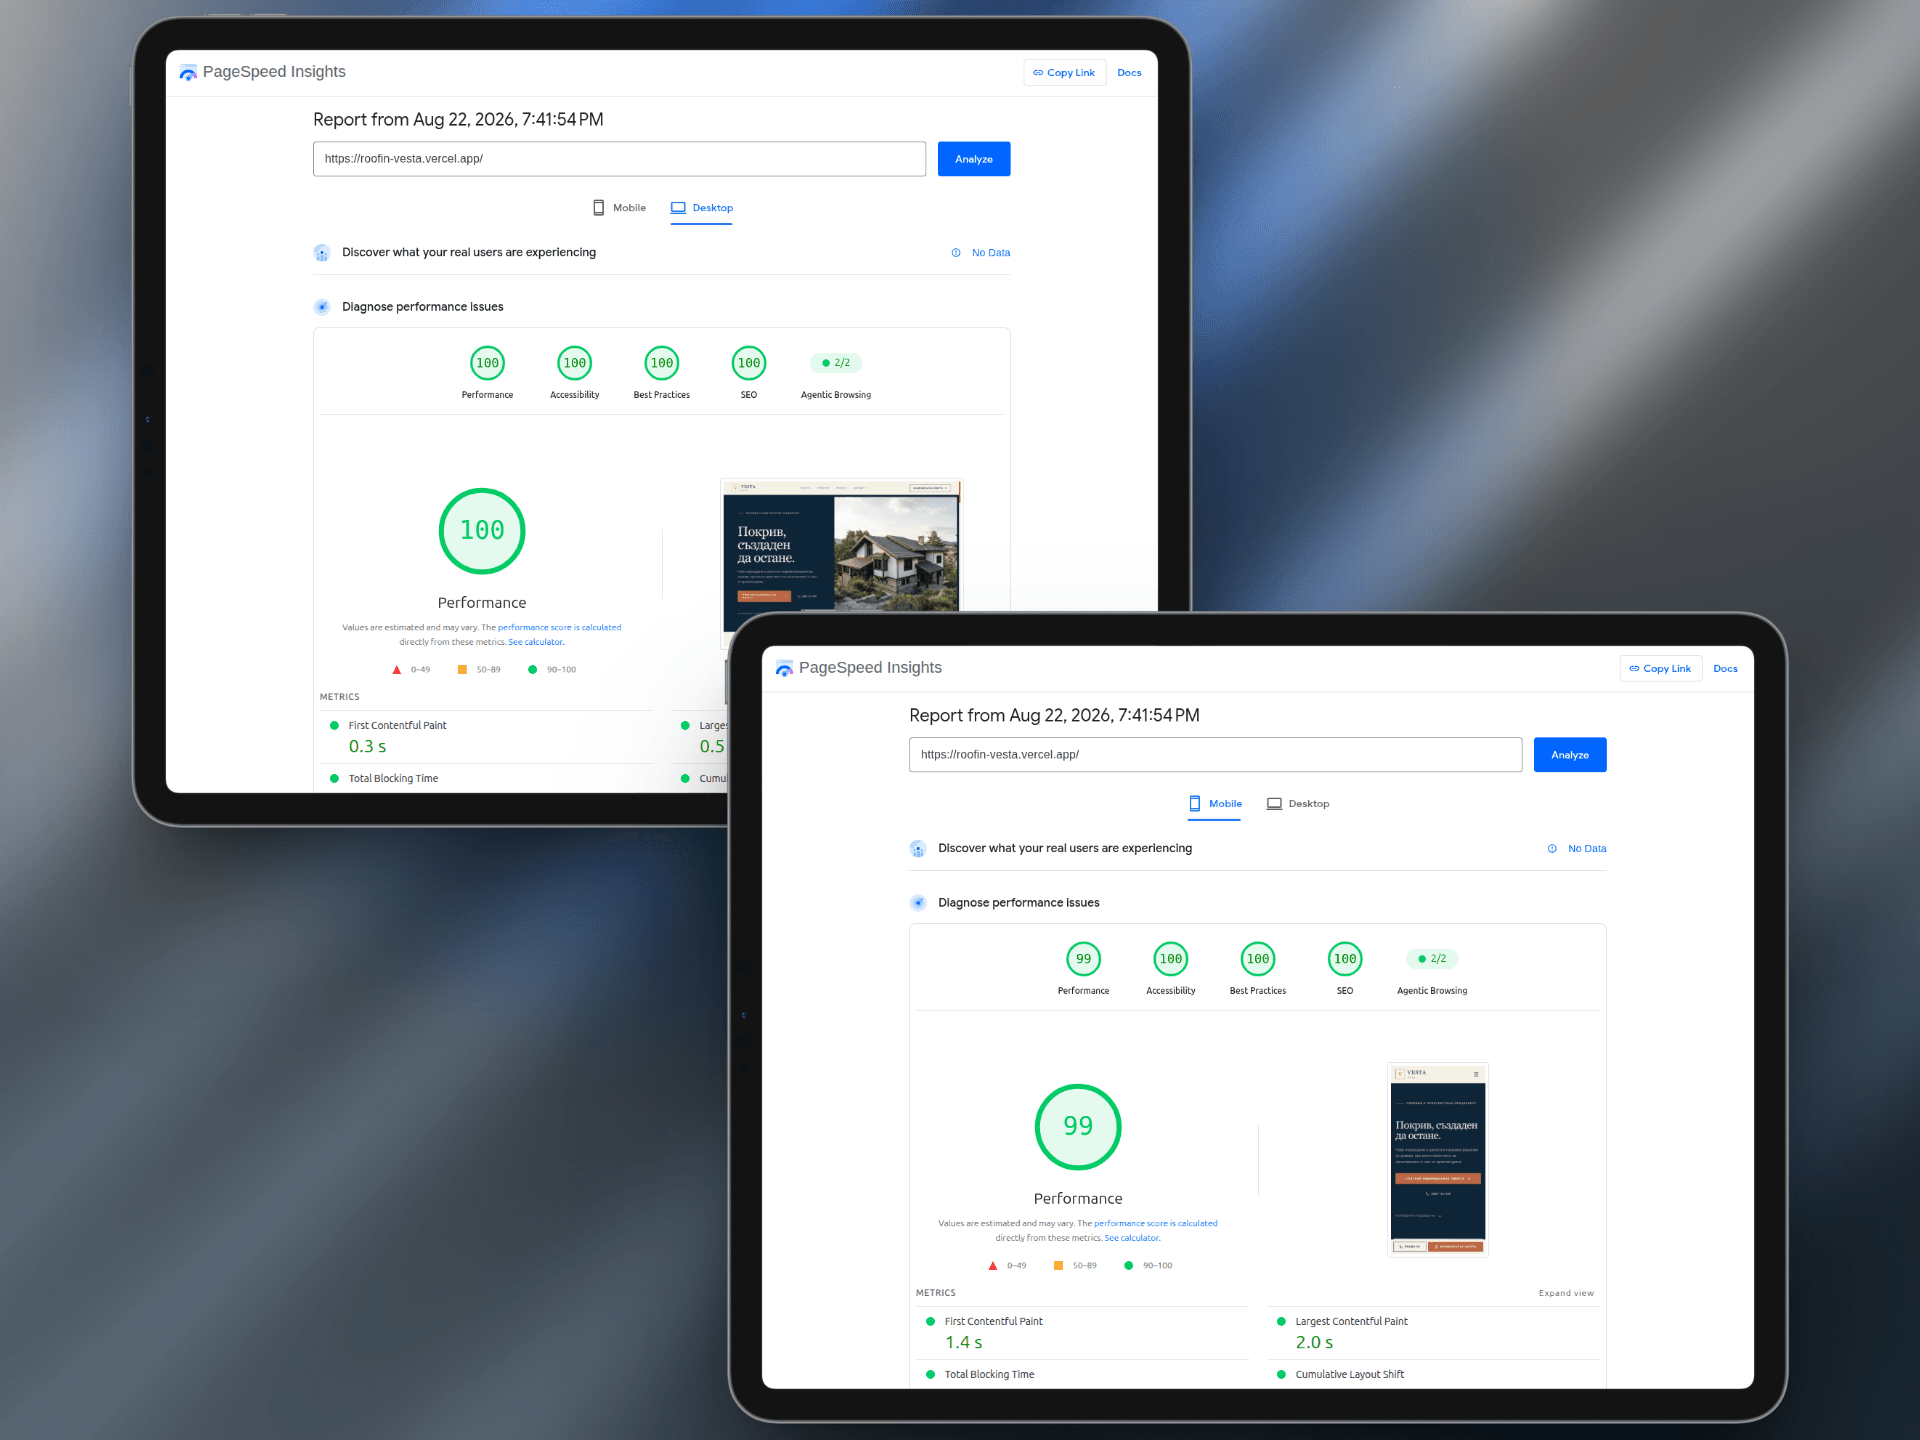Click the diagnose performance icon in the upper tablet
Screen dimensions: 1920x1440
(322, 307)
